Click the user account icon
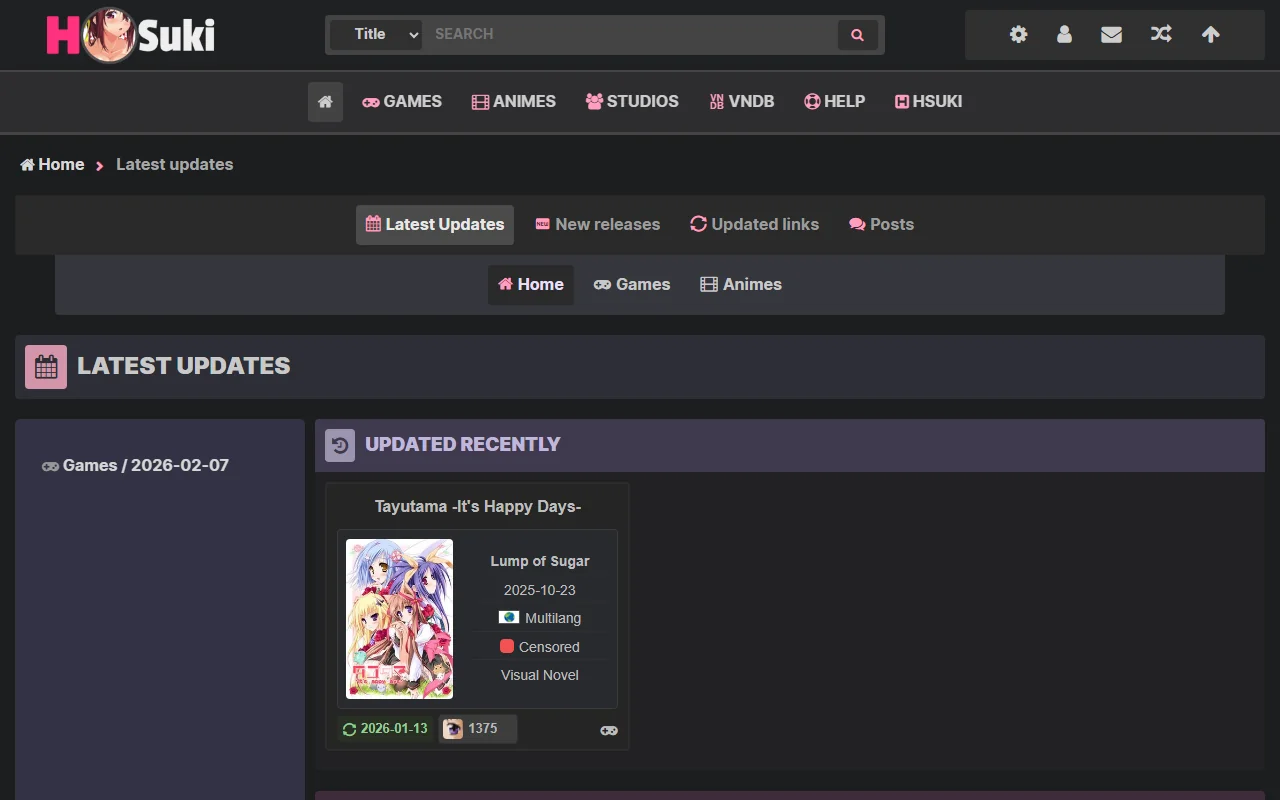 click(1064, 34)
